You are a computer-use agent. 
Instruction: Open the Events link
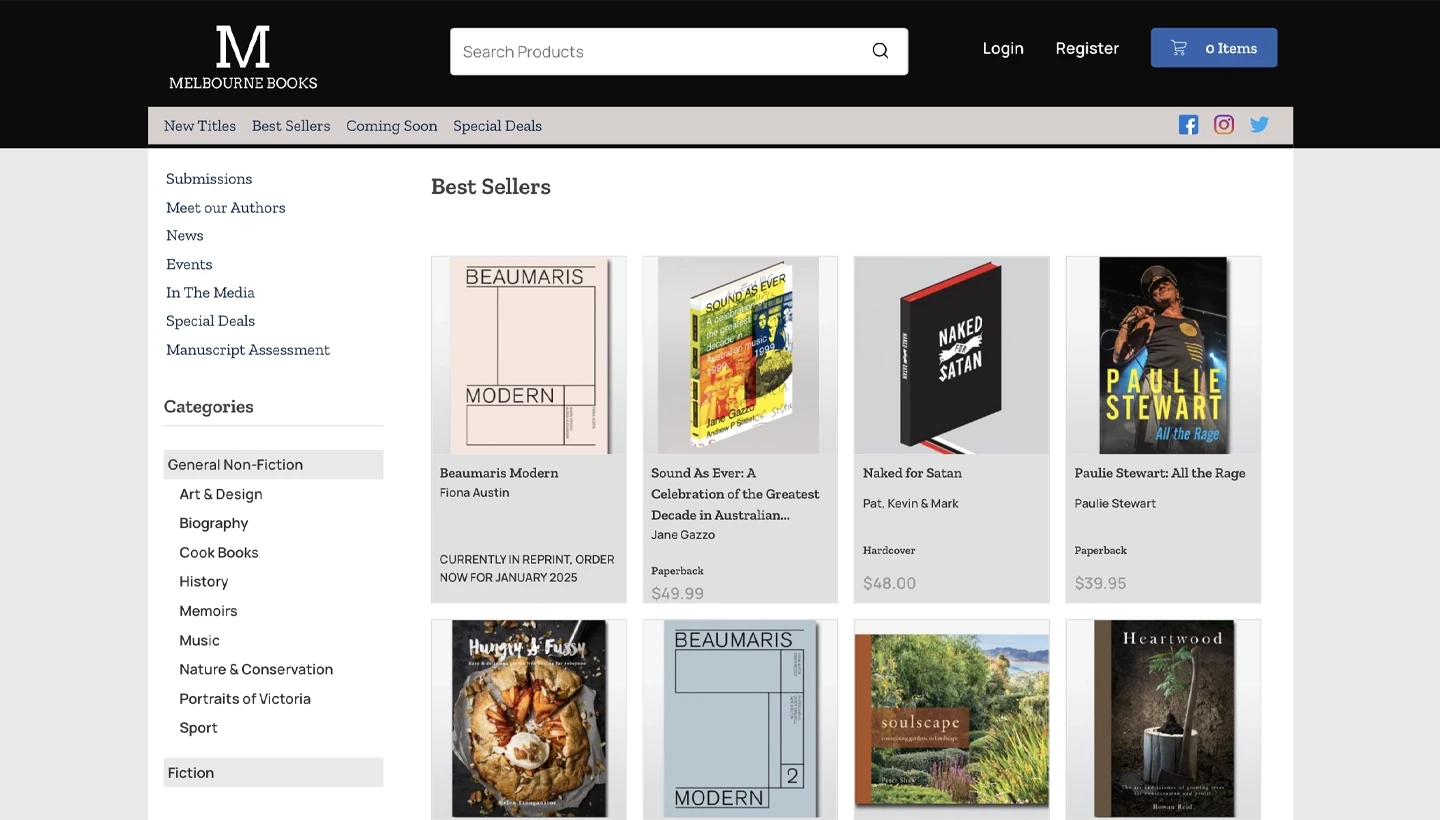189,265
